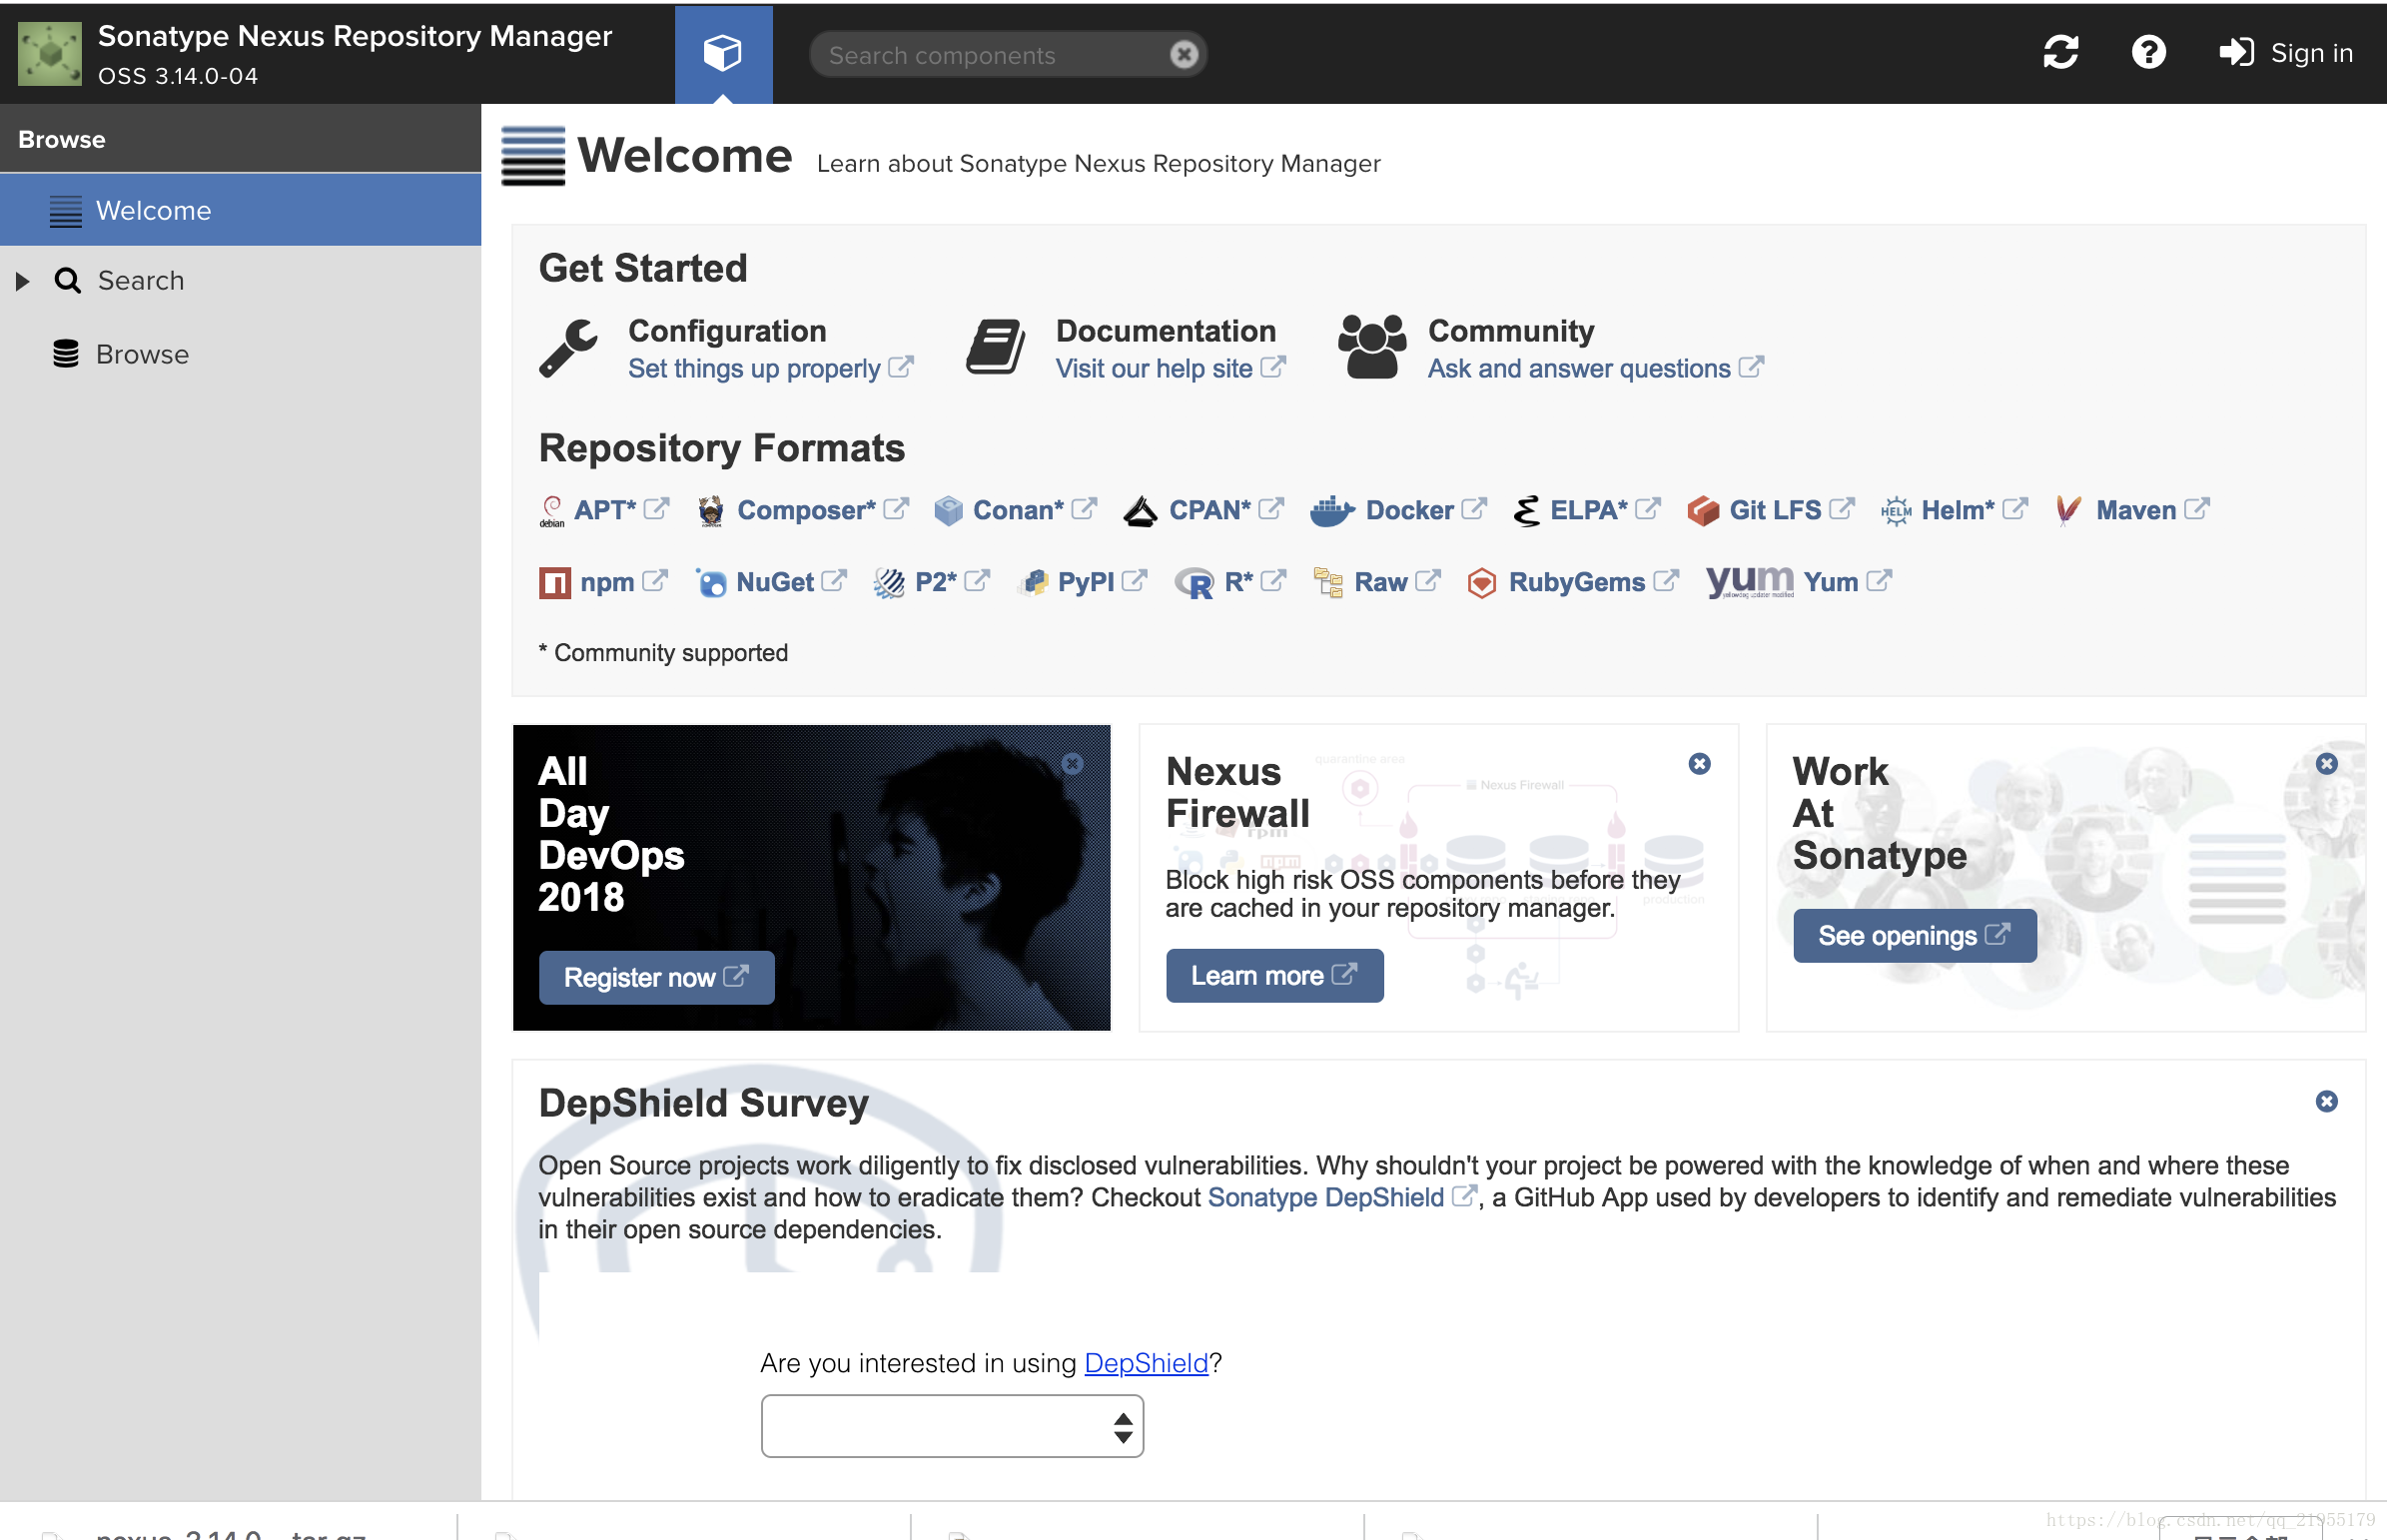Click the Welcome page title icon

click(x=533, y=156)
